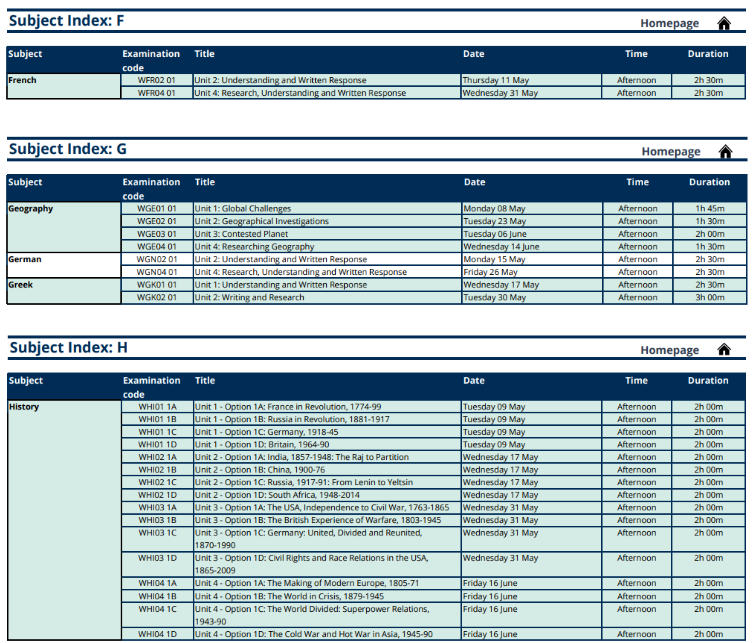
Task: Select examination code WHI02 1C
Action: 157,482
